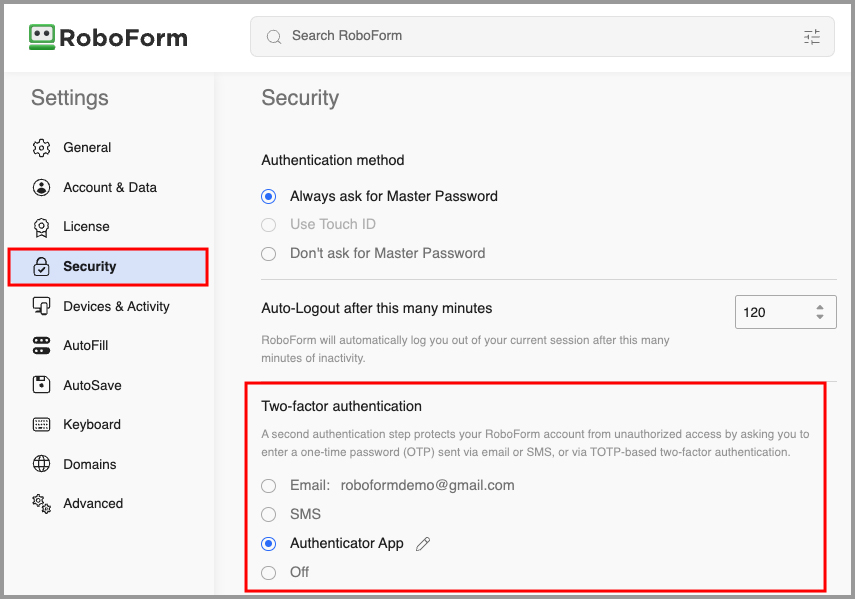Click the RoboForm logo

[x=107, y=37]
